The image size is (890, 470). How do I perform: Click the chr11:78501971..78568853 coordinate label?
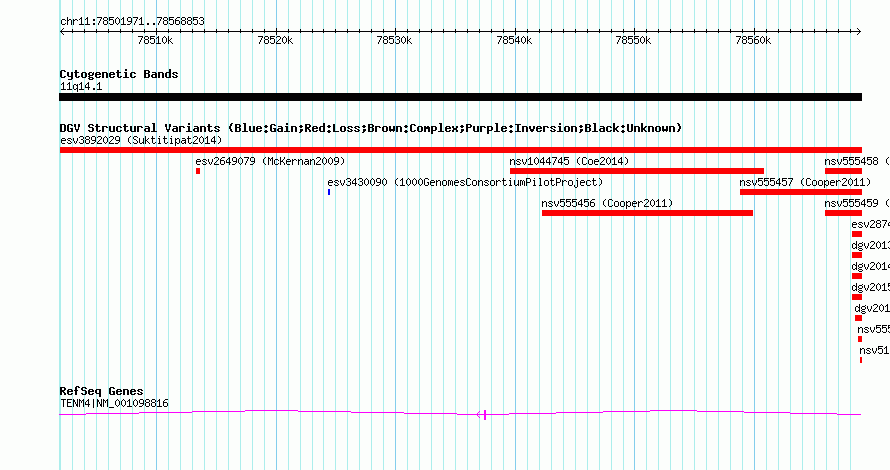coord(132,21)
